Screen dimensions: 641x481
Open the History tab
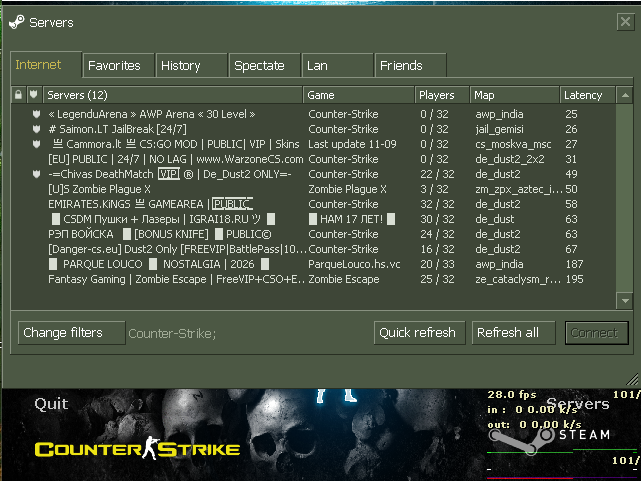(181, 66)
